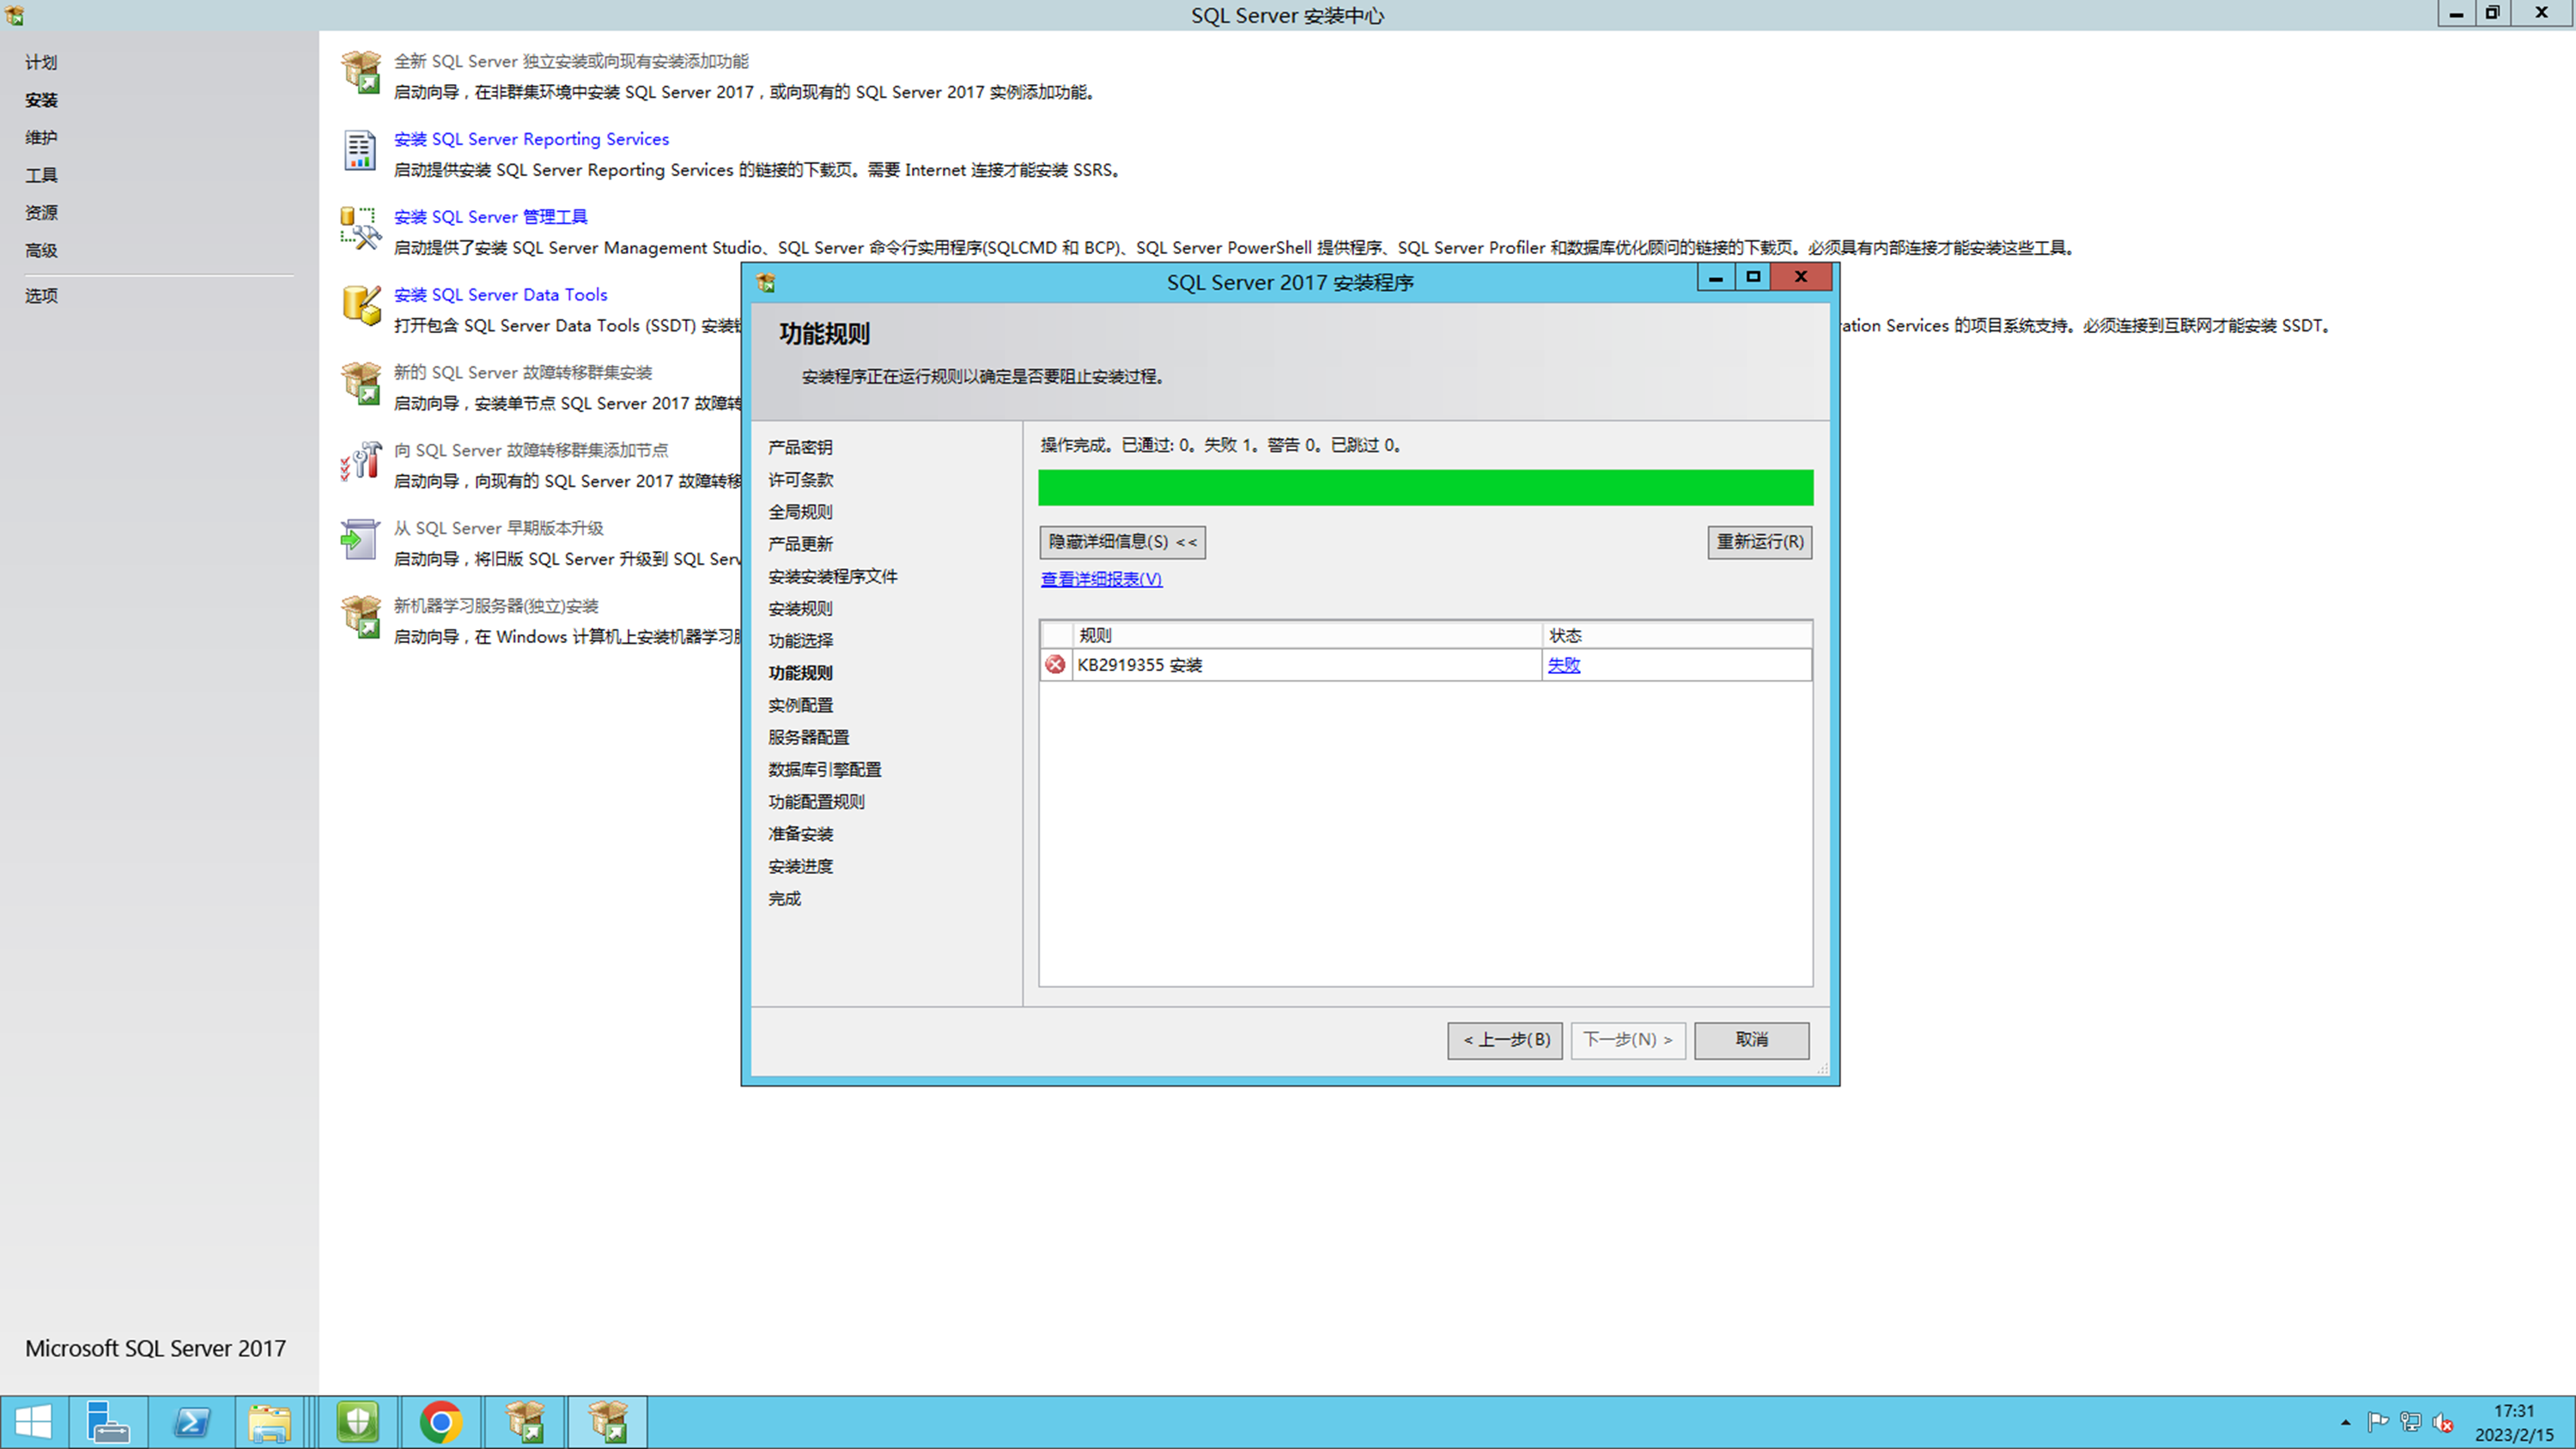Open PowerShell from the taskbar
The height and width of the screenshot is (1449, 2576).
(x=191, y=1422)
